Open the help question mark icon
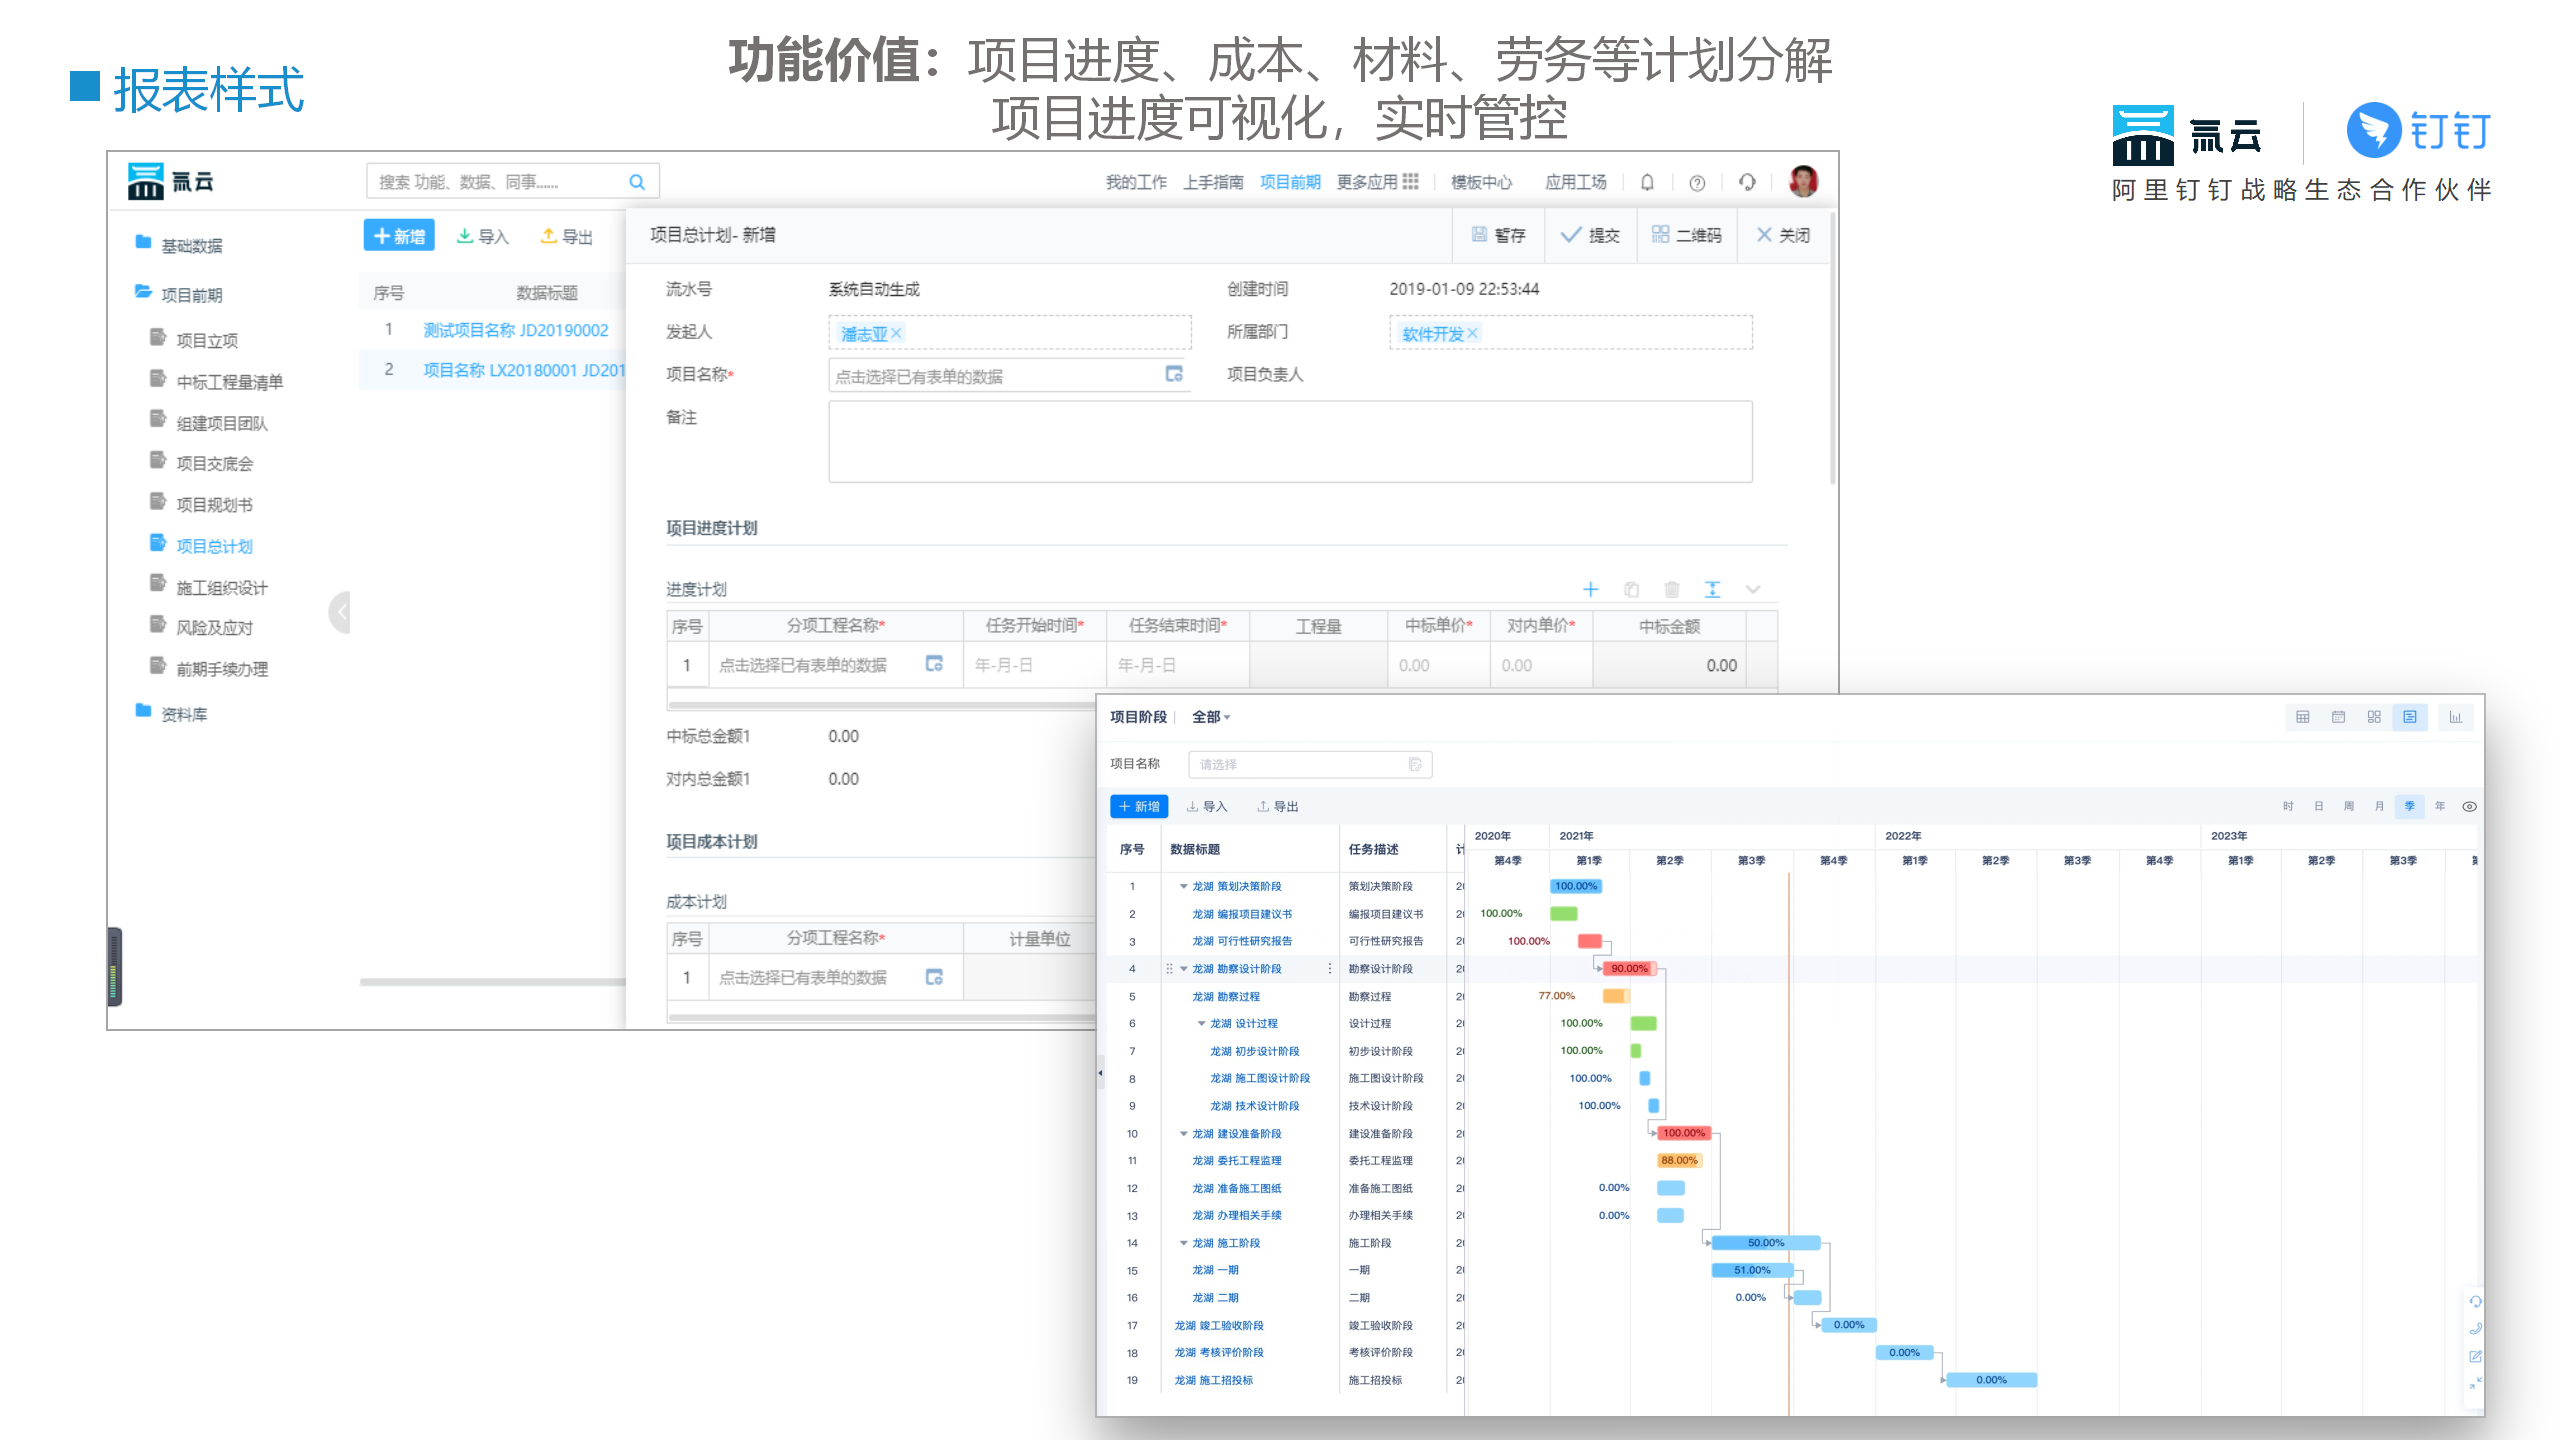Screen dimensions: 2560x1440 pyautogui.click(x=1697, y=183)
